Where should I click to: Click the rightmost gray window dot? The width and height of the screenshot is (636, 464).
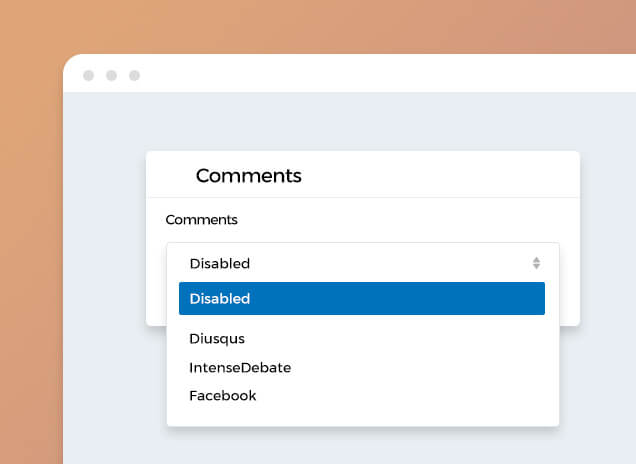click(134, 76)
